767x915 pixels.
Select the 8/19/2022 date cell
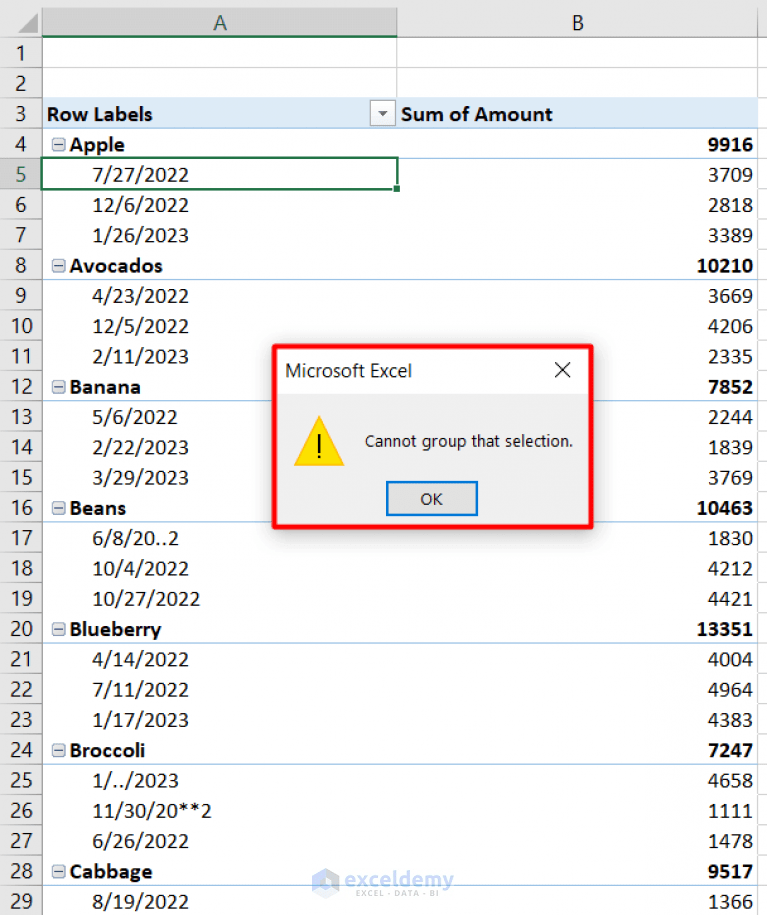click(219, 902)
